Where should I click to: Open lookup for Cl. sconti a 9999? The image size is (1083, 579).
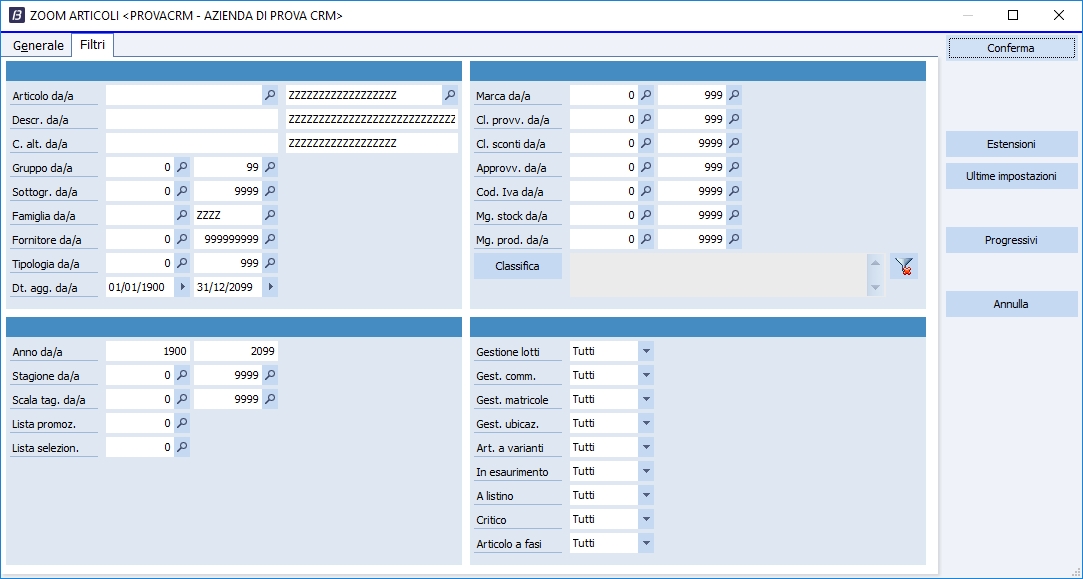[734, 143]
